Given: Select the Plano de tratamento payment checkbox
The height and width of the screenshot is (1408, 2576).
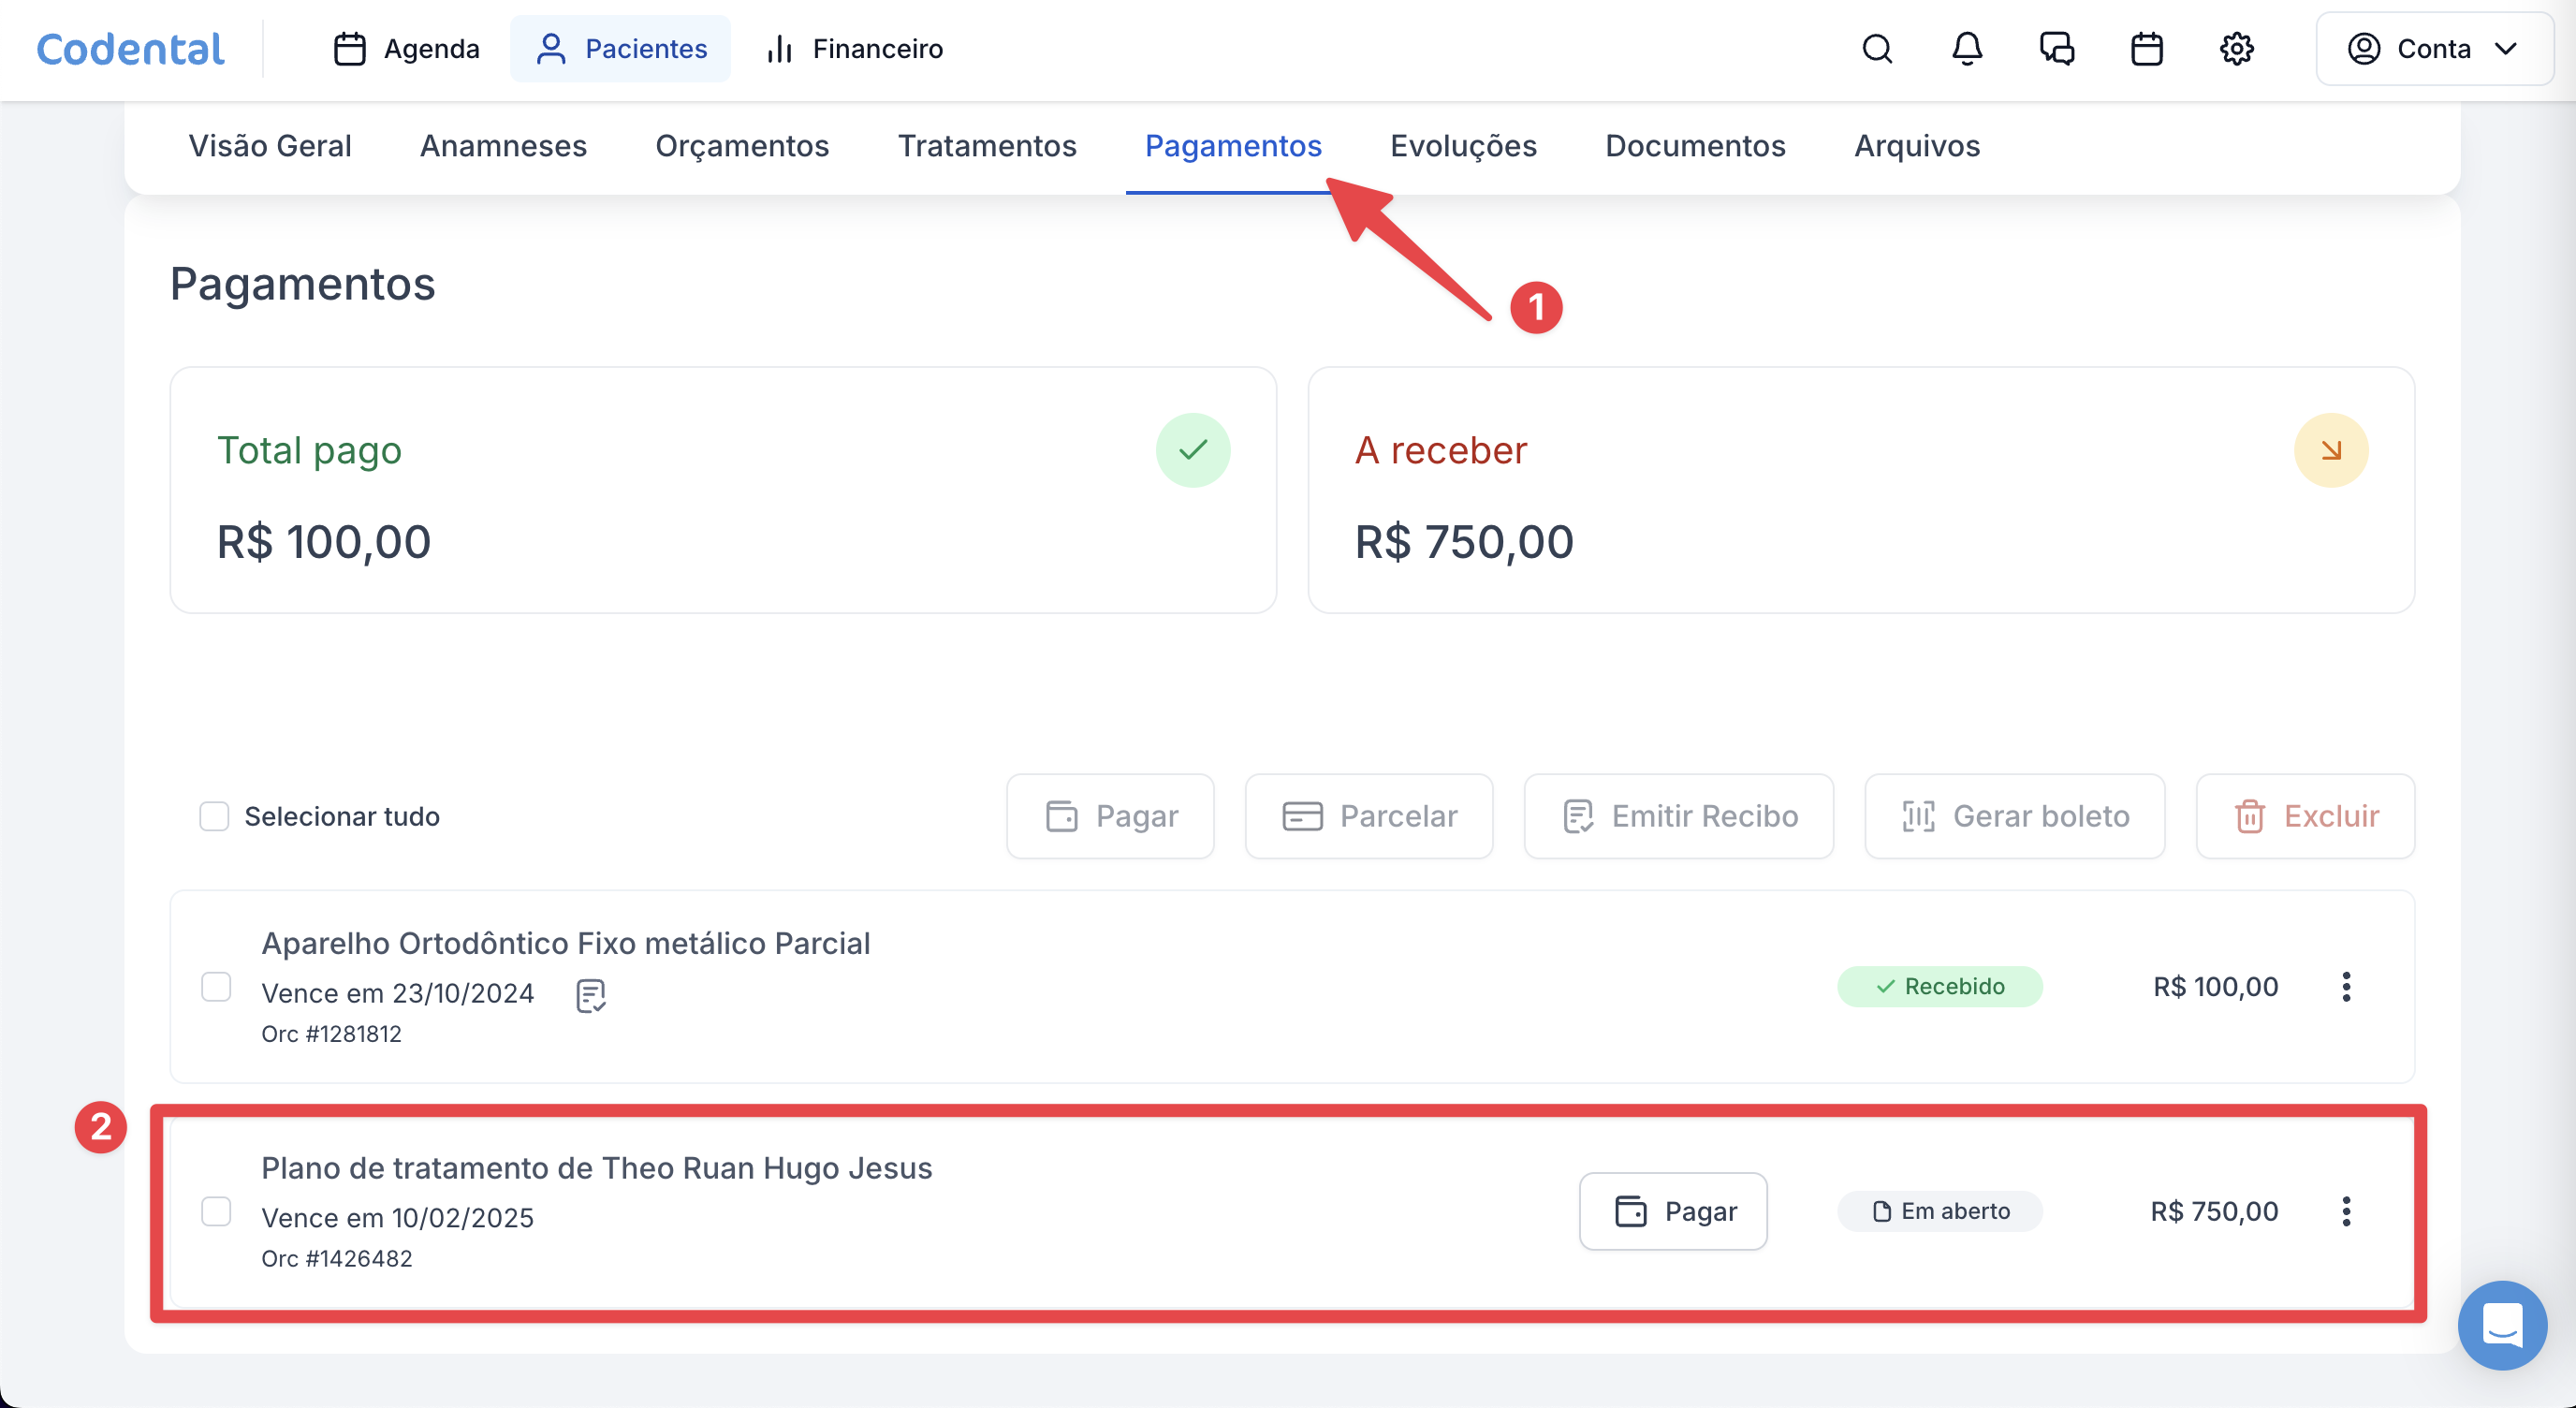Looking at the screenshot, I should 216,1211.
